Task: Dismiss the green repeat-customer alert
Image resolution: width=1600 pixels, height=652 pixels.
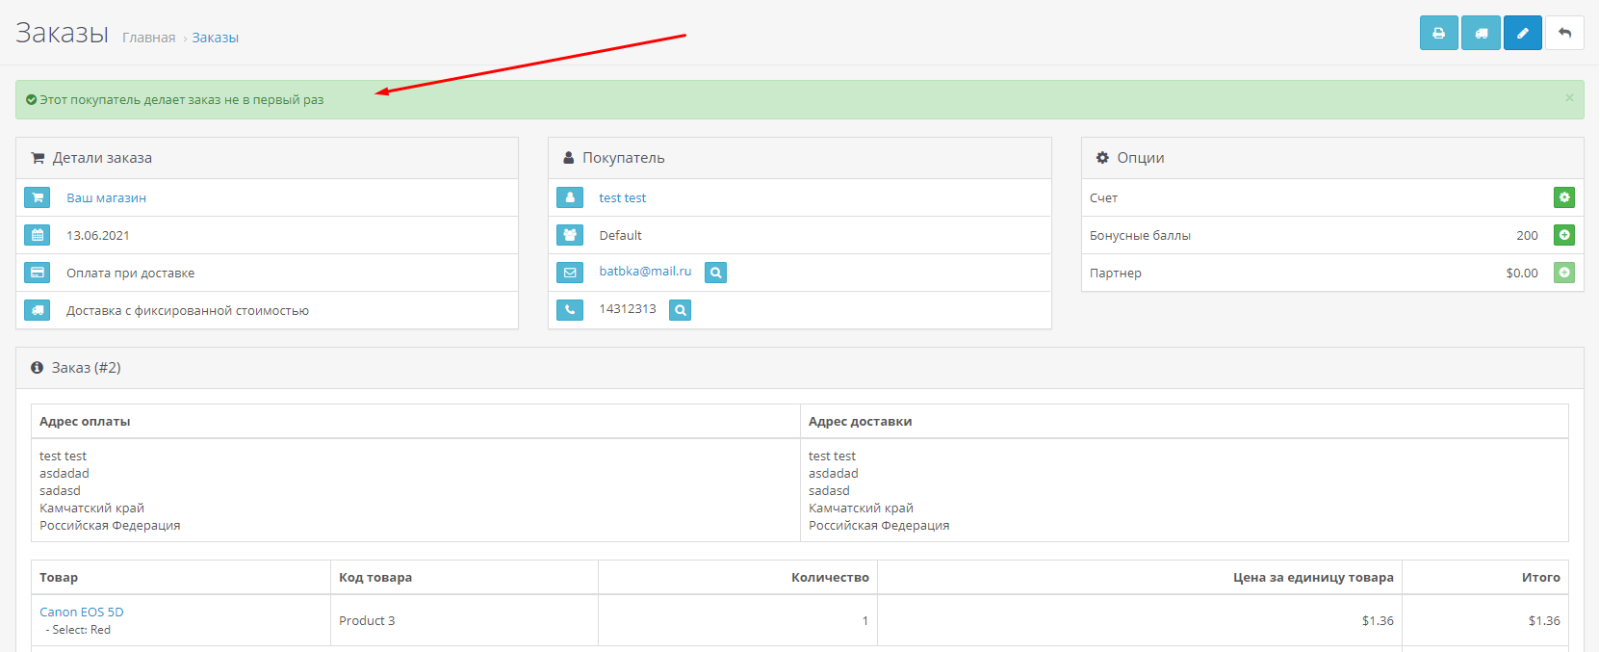Action: pyautogui.click(x=1569, y=97)
